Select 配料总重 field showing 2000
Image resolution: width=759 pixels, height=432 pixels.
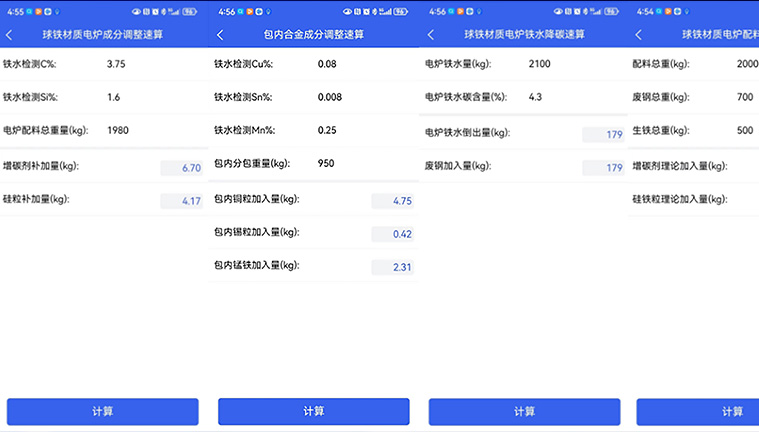pos(746,64)
